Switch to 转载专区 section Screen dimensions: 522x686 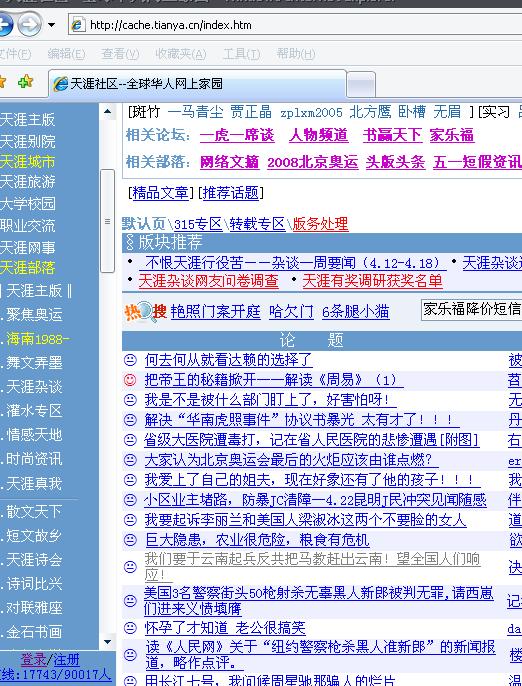pos(257,224)
